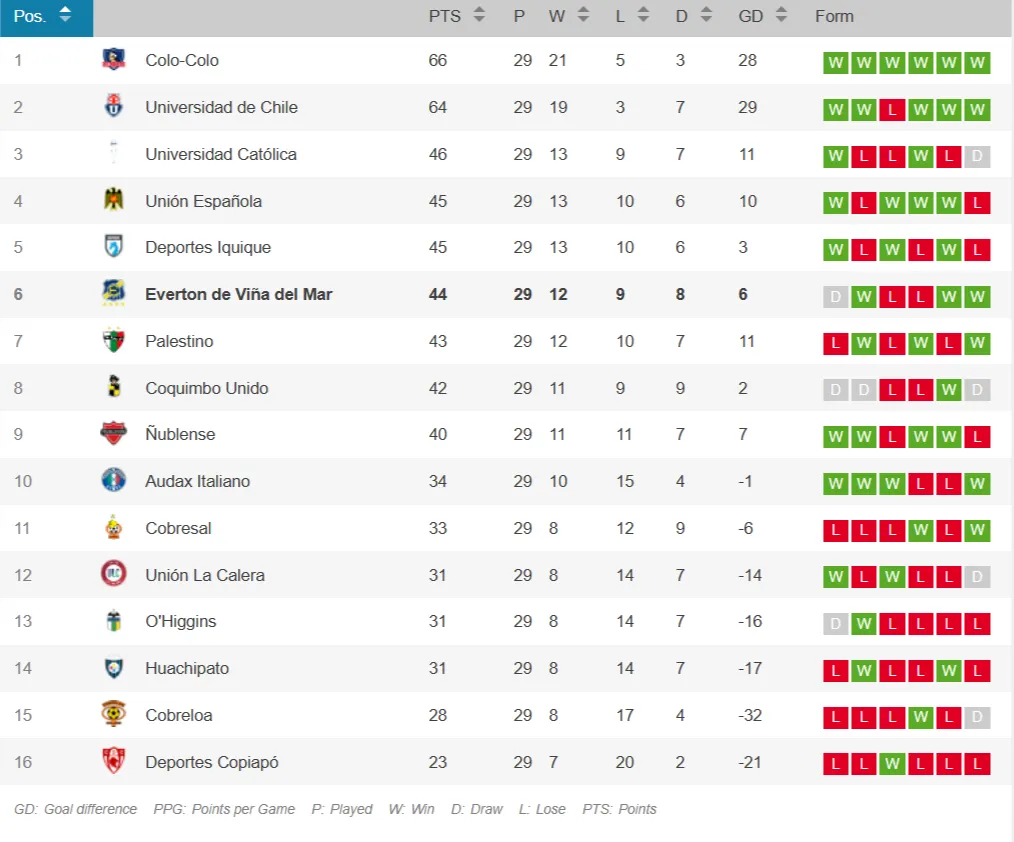Image resolution: width=1014 pixels, height=842 pixels.
Task: Click the Deportes Iquique crest icon
Action: tap(114, 247)
